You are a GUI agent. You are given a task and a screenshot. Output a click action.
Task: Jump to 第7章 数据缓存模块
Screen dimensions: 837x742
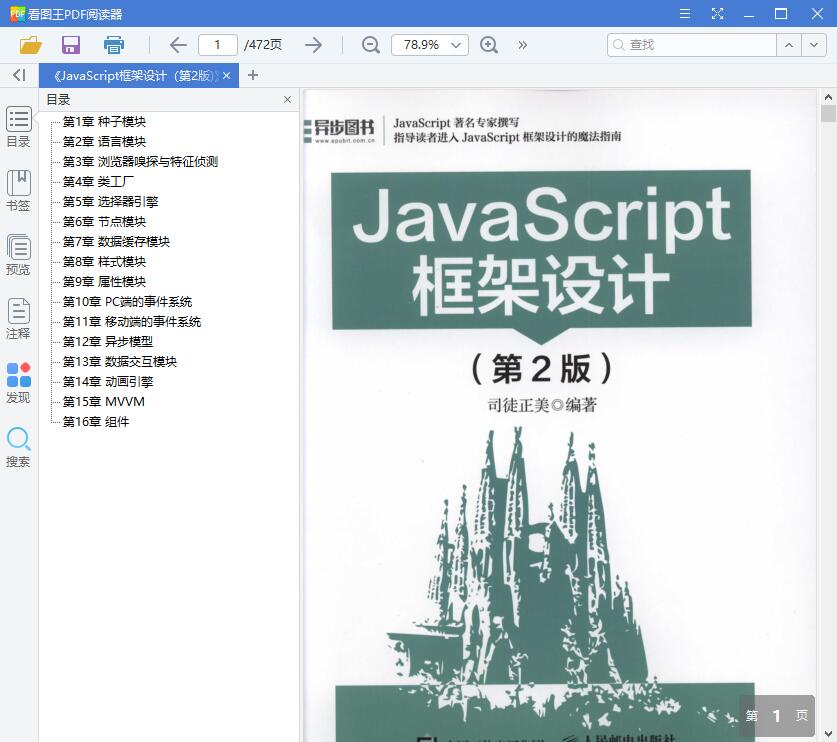[116, 242]
